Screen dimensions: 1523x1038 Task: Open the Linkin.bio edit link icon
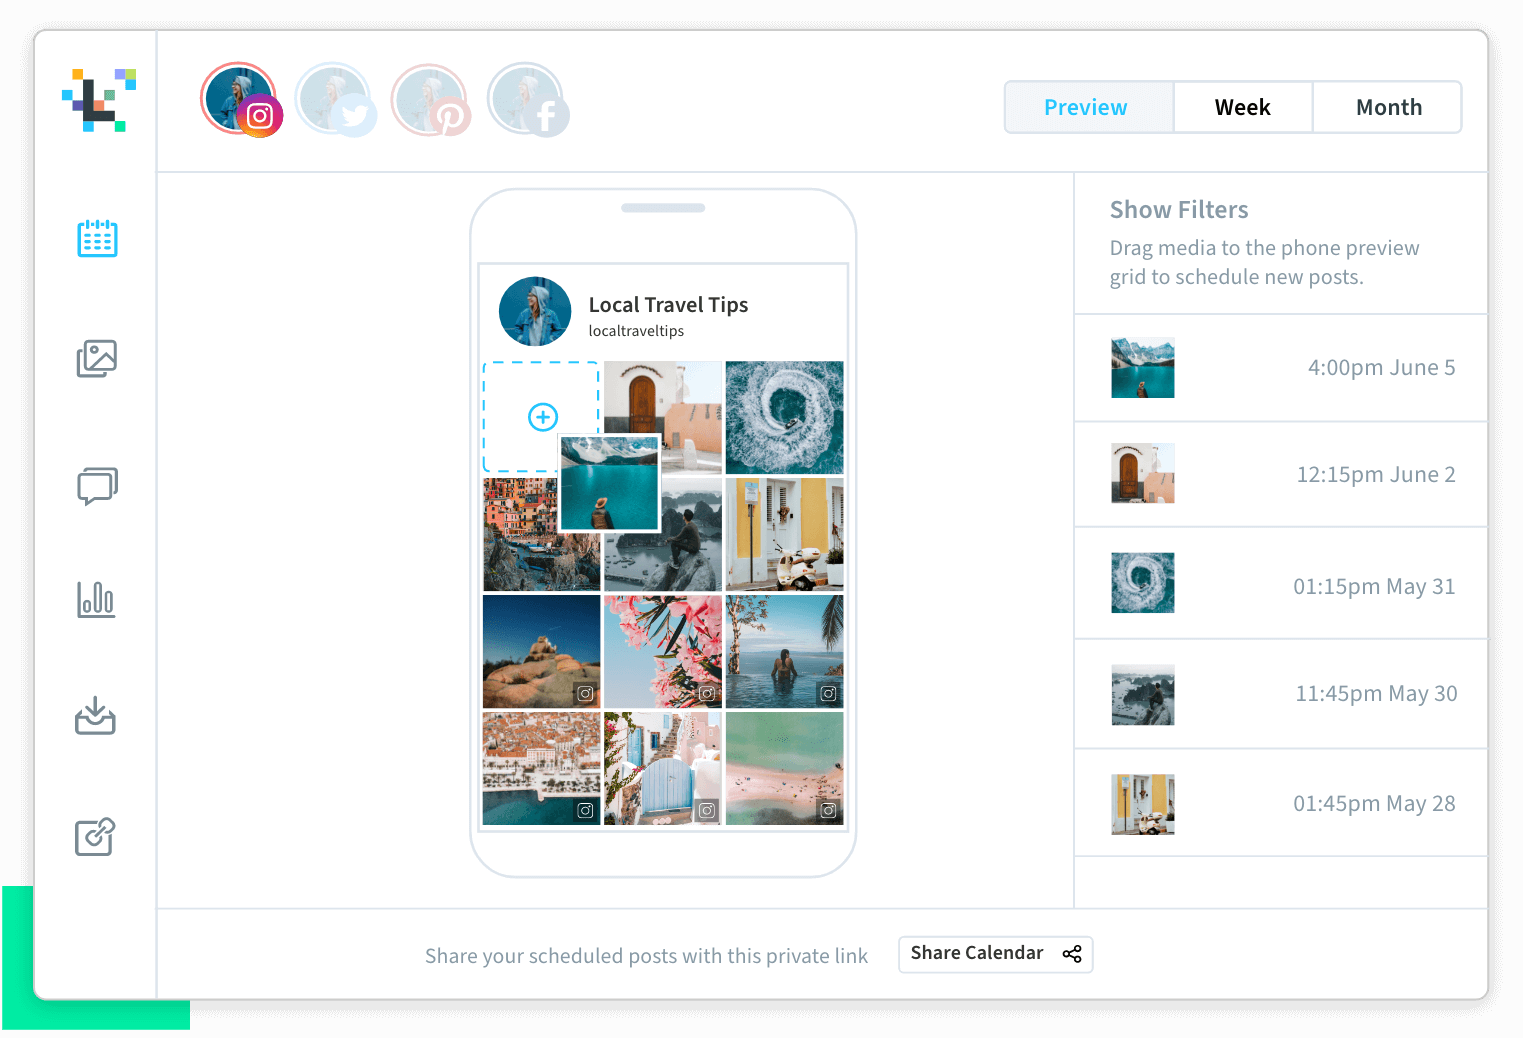95,836
